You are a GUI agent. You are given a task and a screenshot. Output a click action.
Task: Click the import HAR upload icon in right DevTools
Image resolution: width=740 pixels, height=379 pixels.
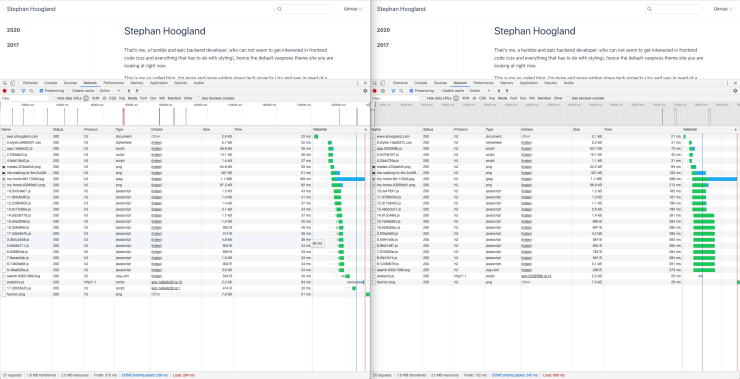(x=499, y=91)
